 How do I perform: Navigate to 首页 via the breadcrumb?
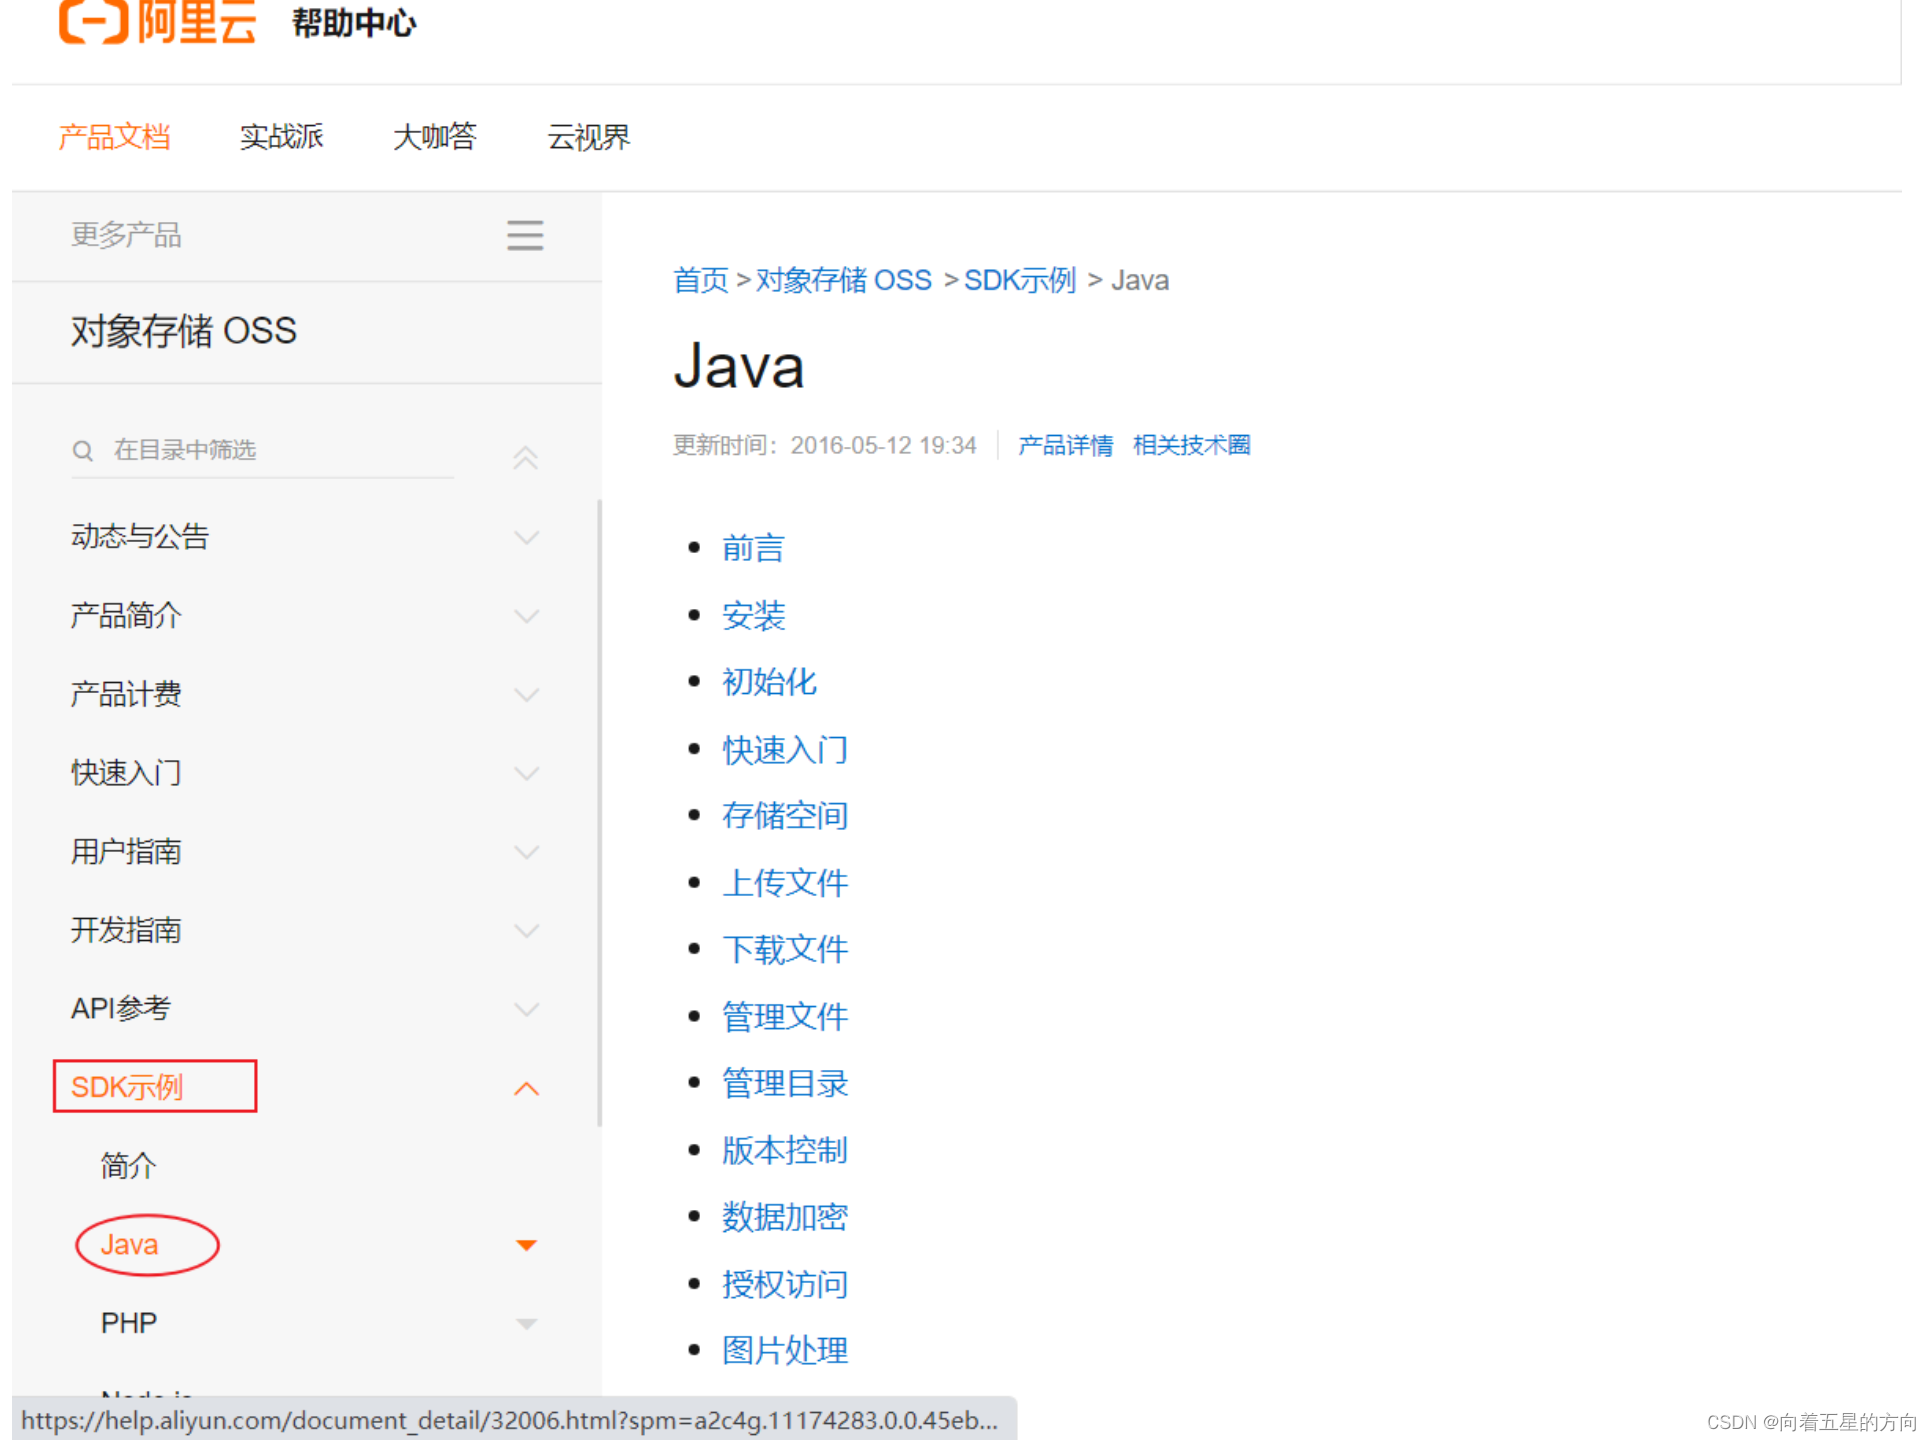(700, 280)
